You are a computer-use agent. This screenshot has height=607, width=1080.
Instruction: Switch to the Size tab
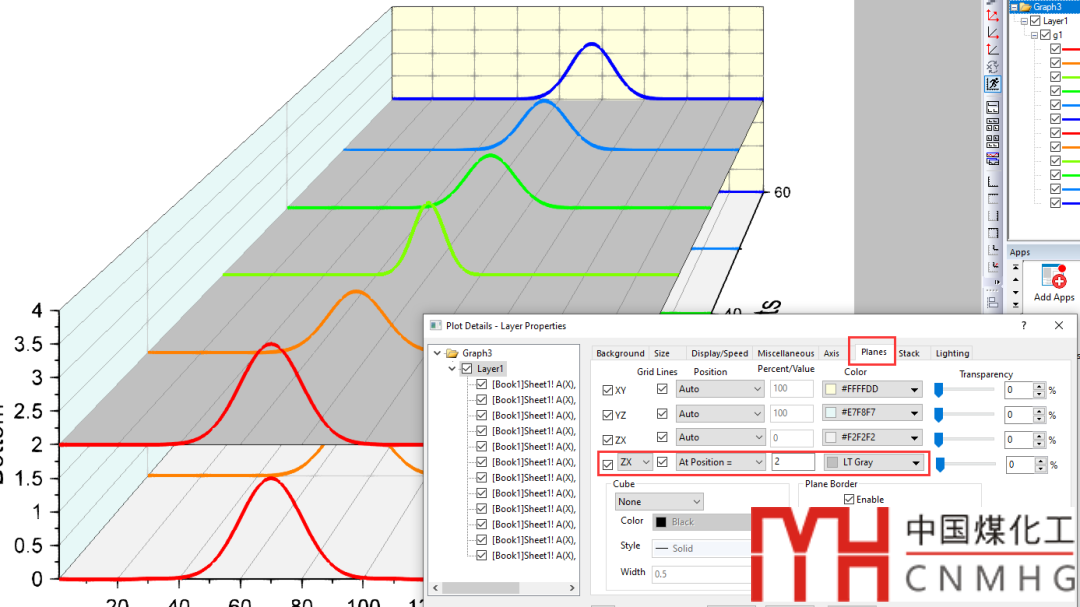(x=662, y=353)
